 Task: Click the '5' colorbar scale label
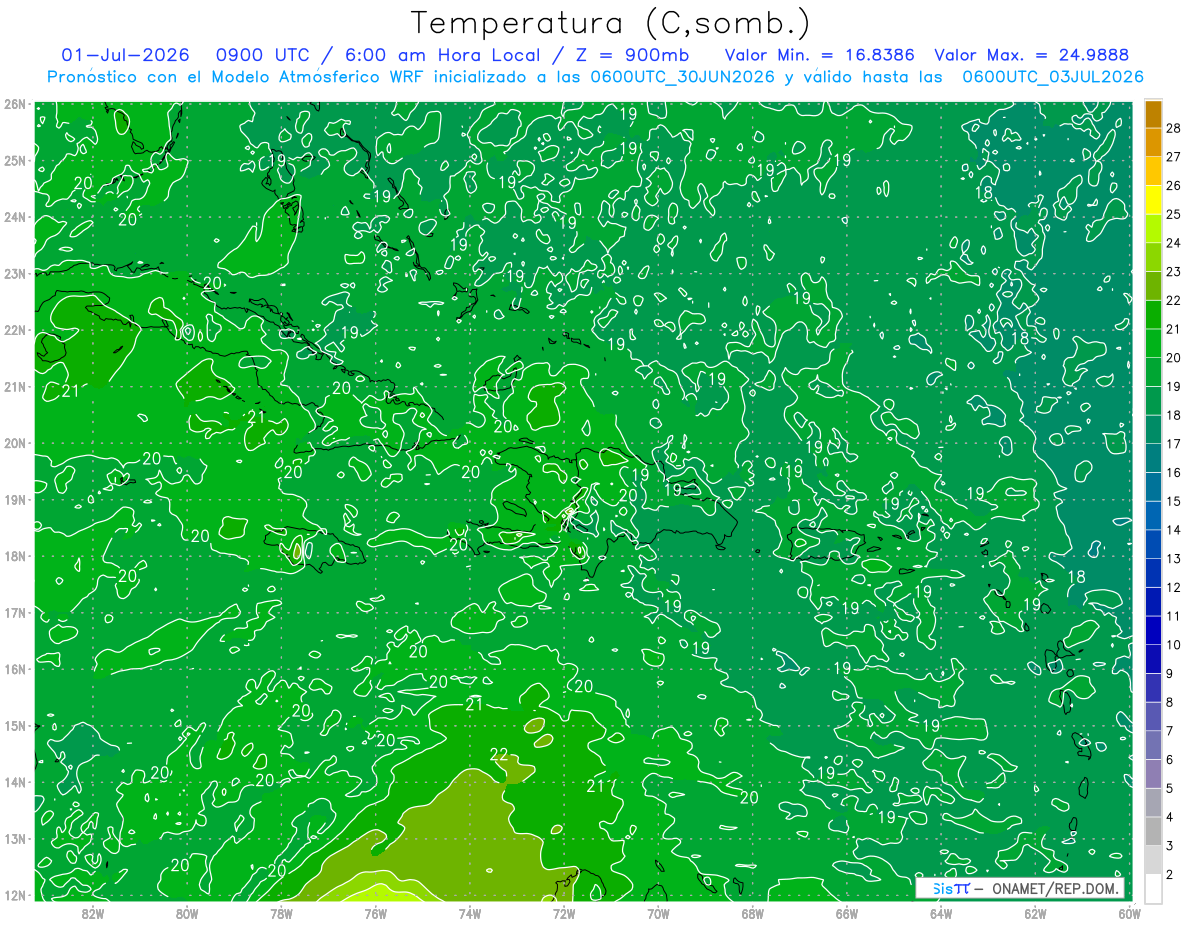point(1171,788)
